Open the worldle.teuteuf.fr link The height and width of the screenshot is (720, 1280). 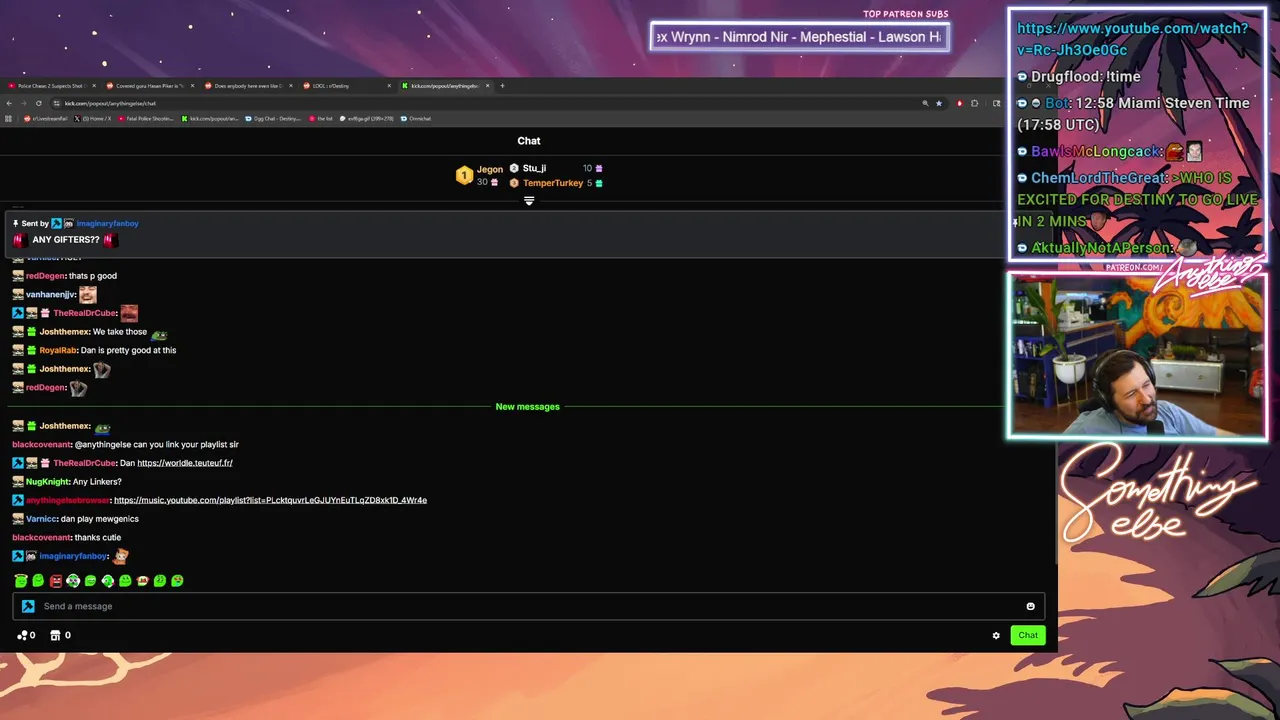tap(185, 463)
